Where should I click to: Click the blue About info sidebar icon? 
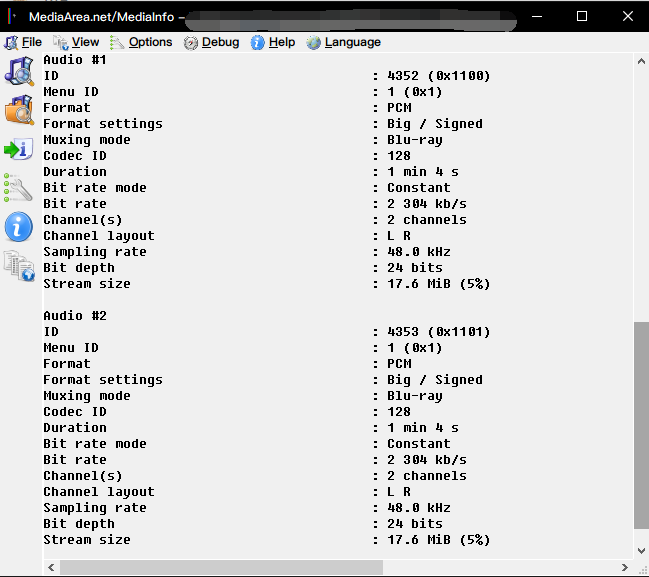pos(19,226)
